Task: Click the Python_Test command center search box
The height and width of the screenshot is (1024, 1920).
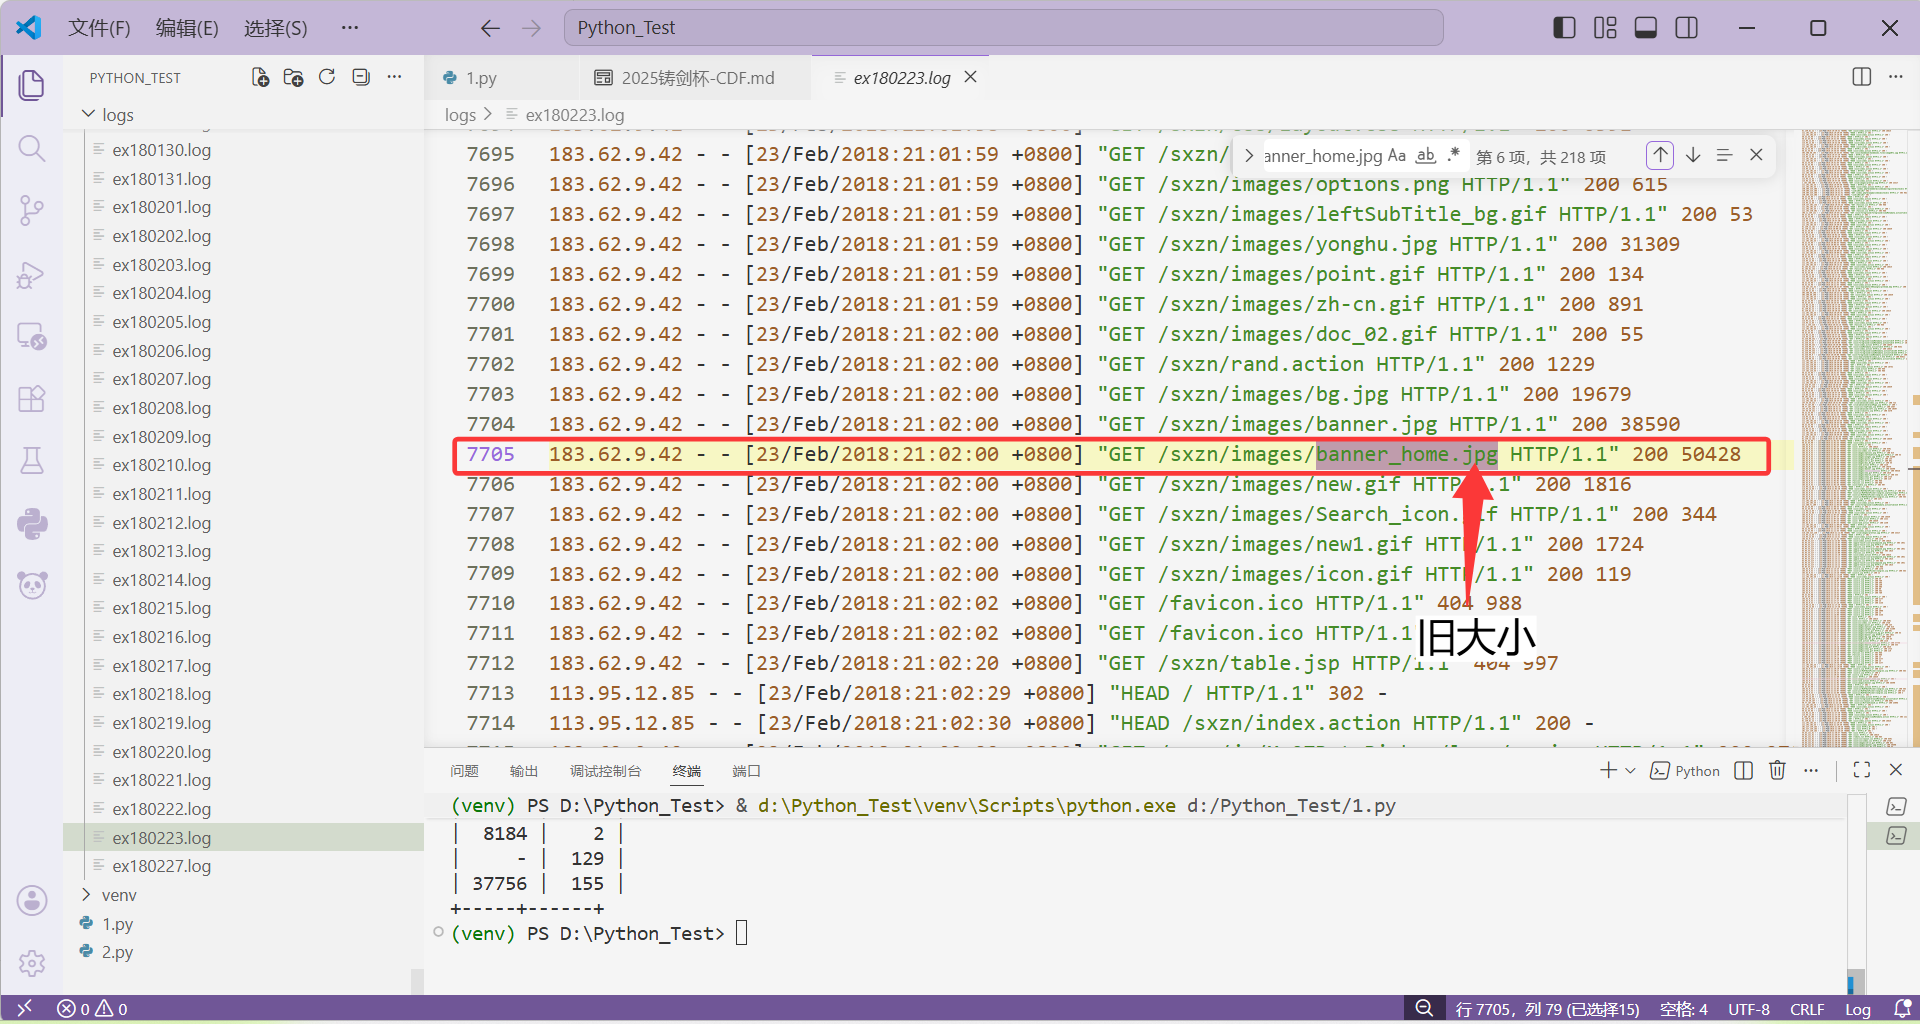Action: tap(1004, 28)
